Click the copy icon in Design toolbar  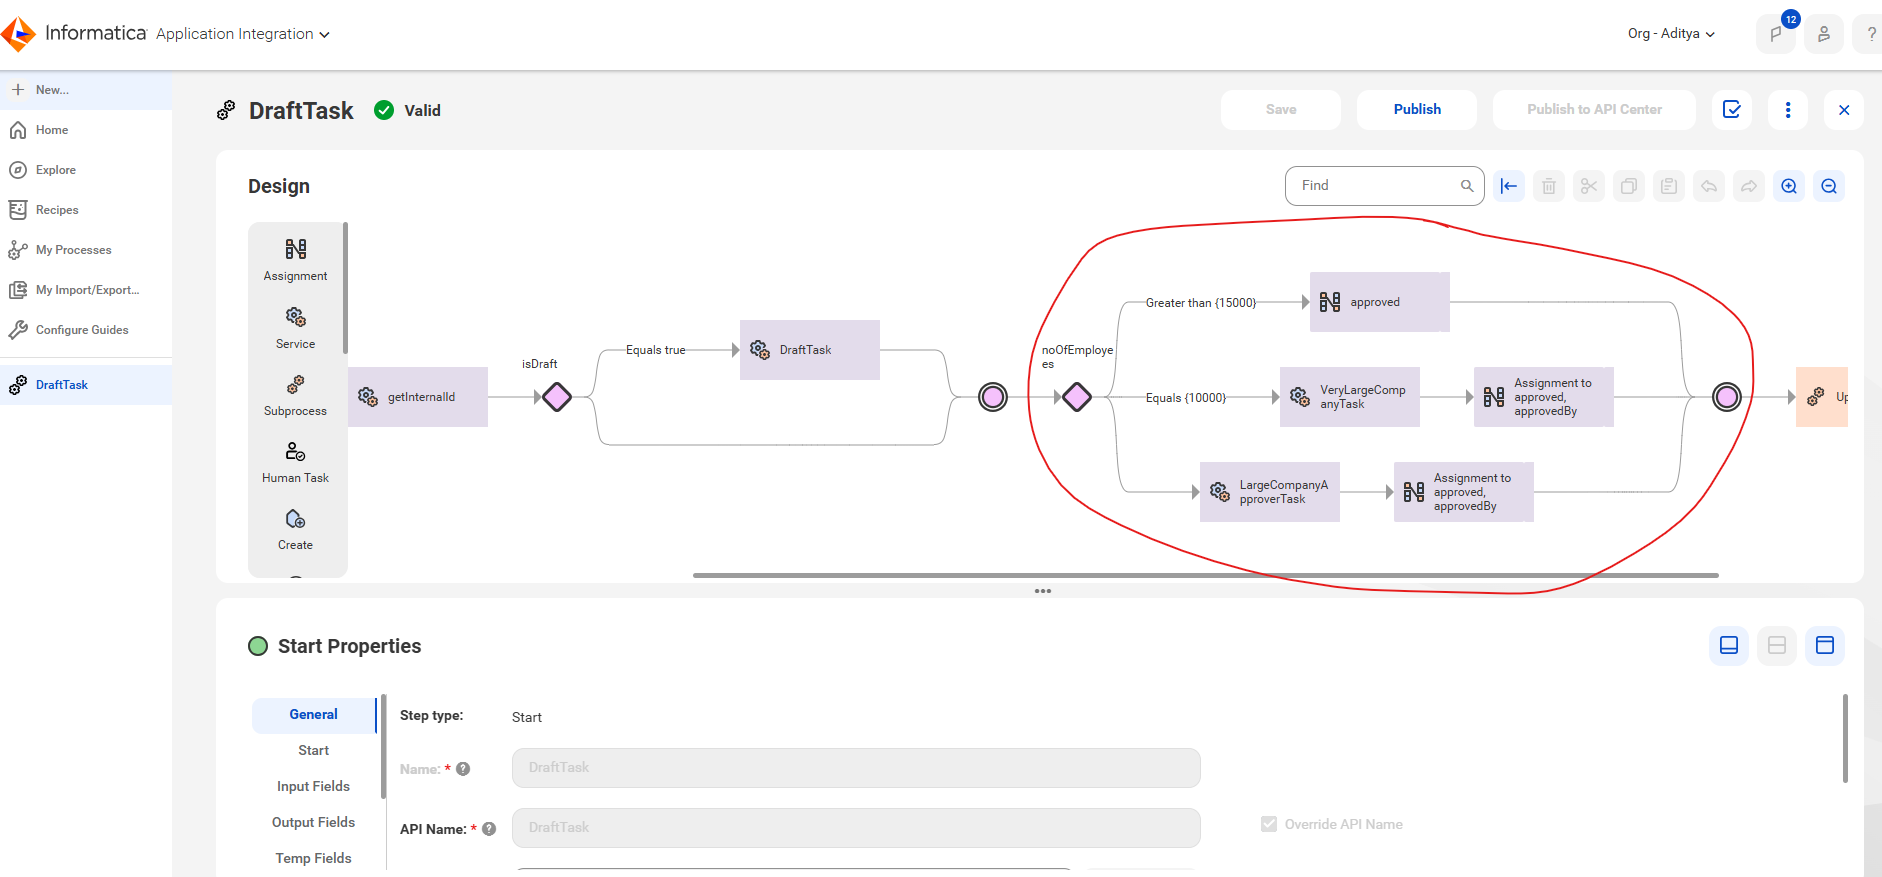click(1629, 186)
